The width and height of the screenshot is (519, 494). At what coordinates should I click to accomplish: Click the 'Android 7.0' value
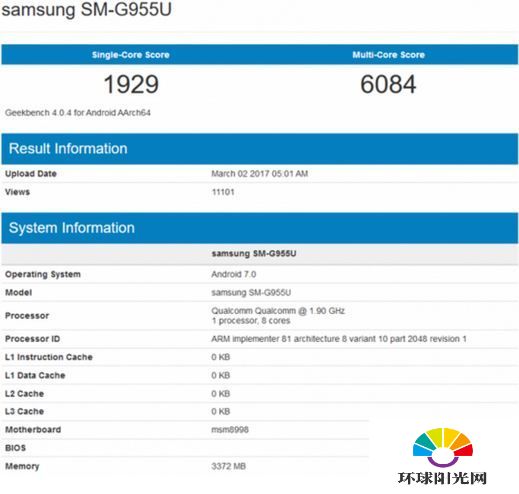point(234,274)
